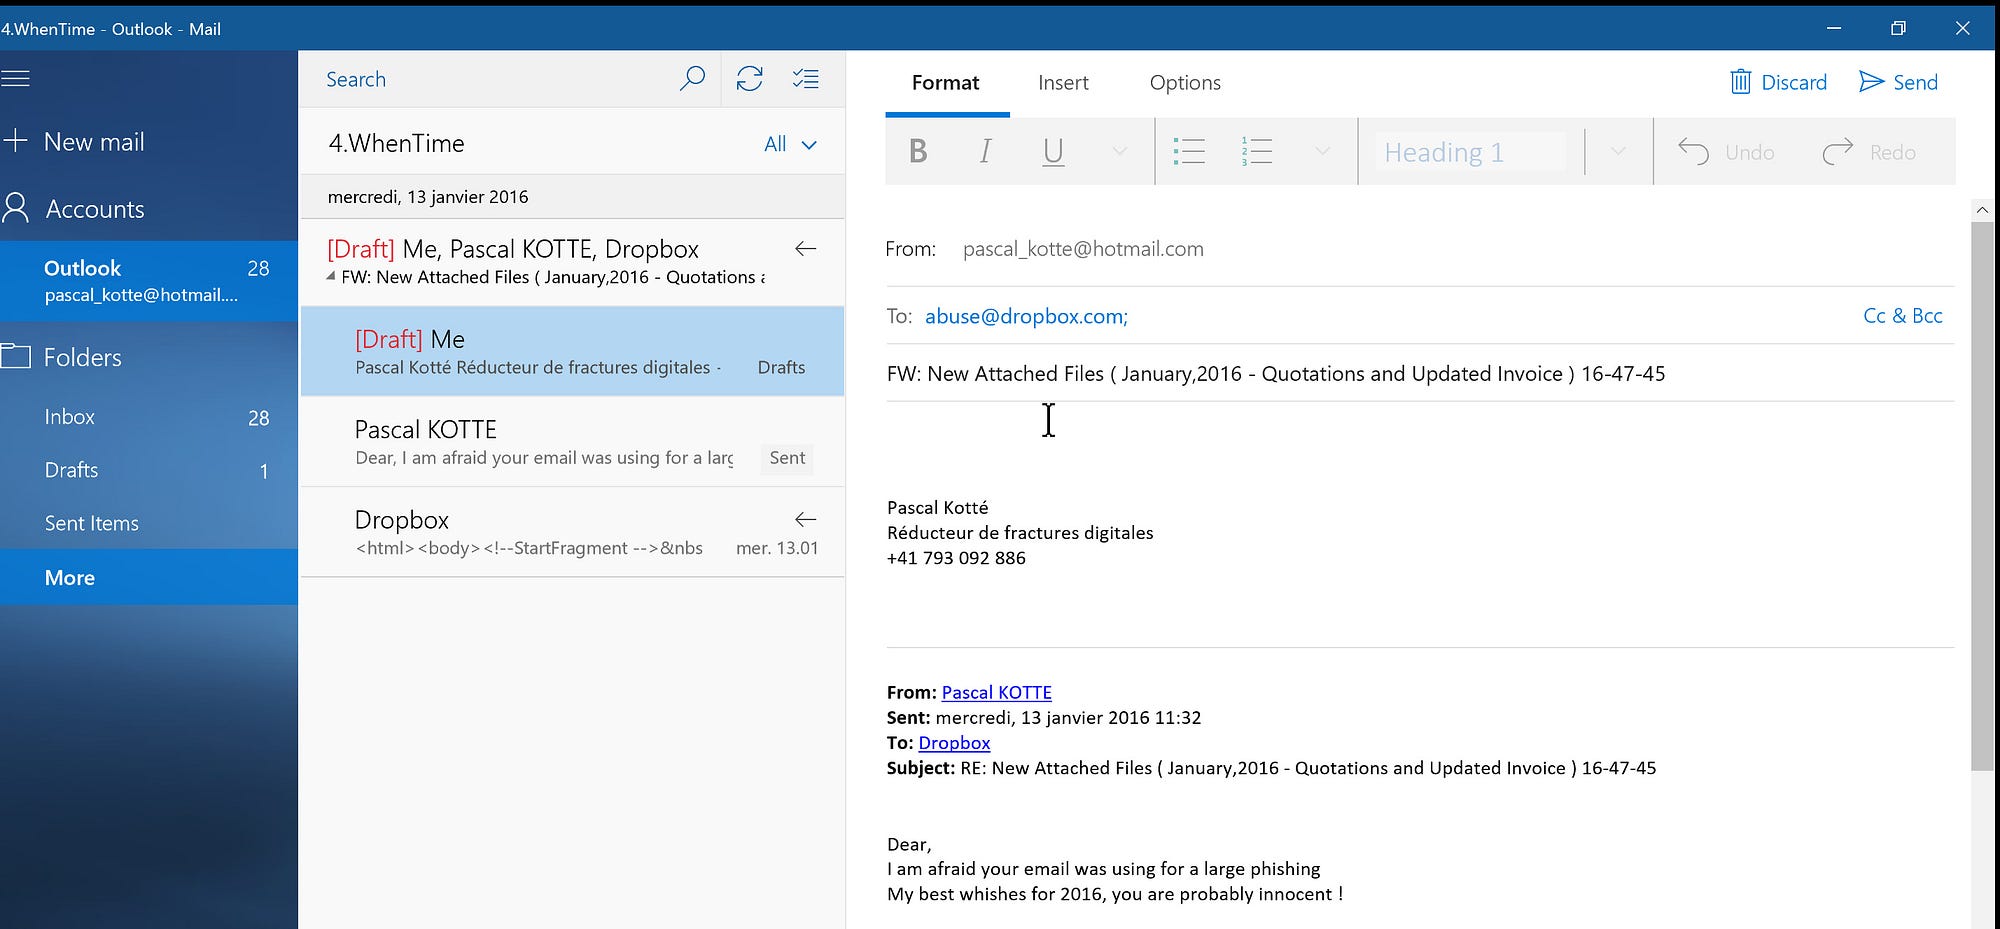Image resolution: width=2000 pixels, height=929 pixels.
Task: Open the Accounts person icon
Action: coord(15,208)
